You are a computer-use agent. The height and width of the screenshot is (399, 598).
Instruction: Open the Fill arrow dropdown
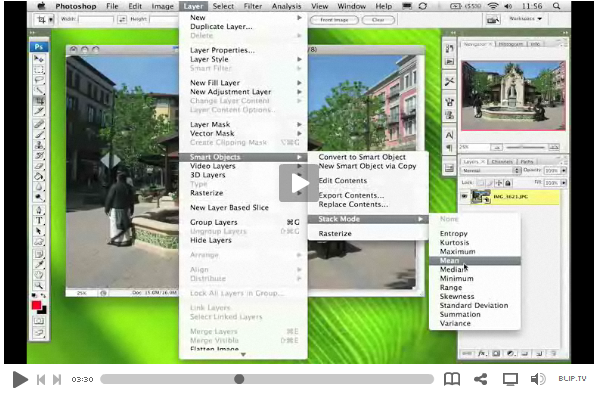coord(564,183)
